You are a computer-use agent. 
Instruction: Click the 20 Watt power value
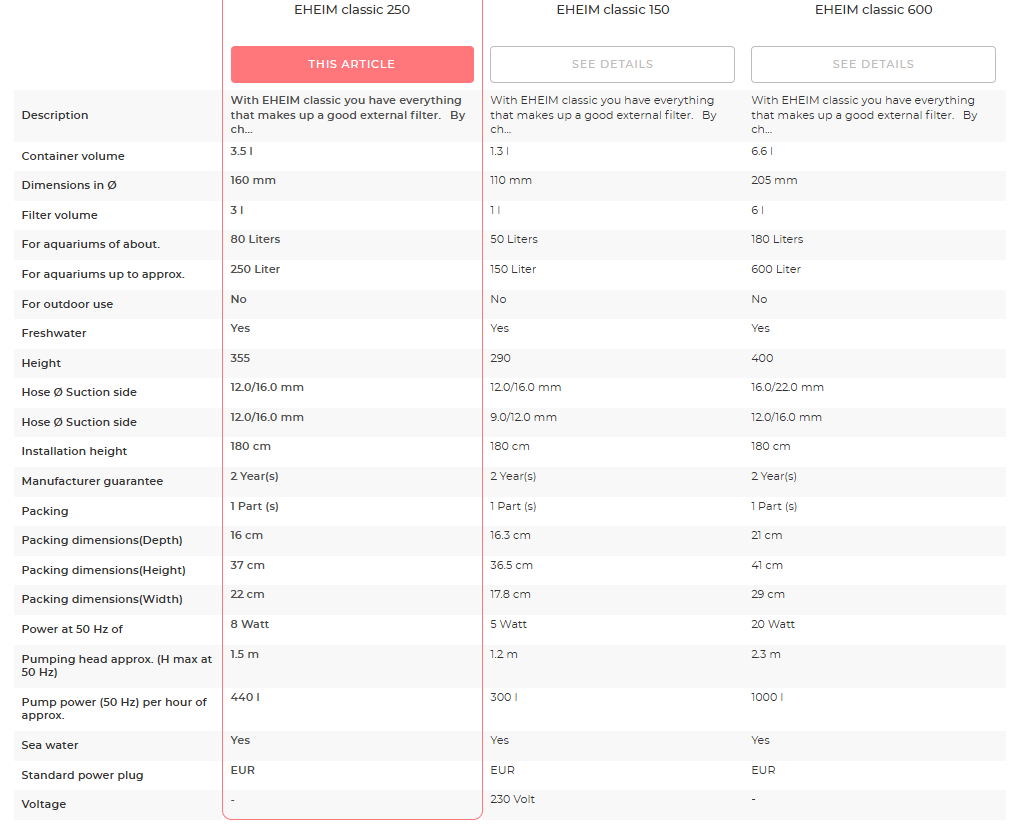pos(773,624)
